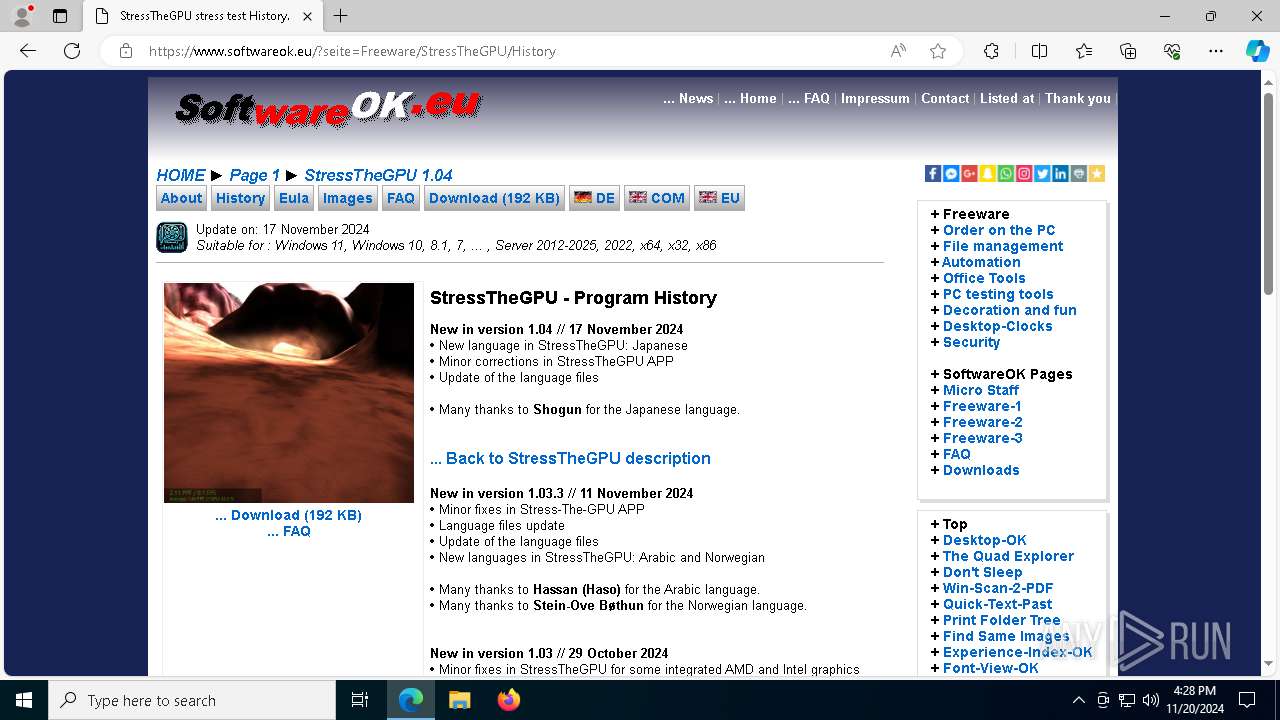Click Download (192 KB) tab button

494,198
